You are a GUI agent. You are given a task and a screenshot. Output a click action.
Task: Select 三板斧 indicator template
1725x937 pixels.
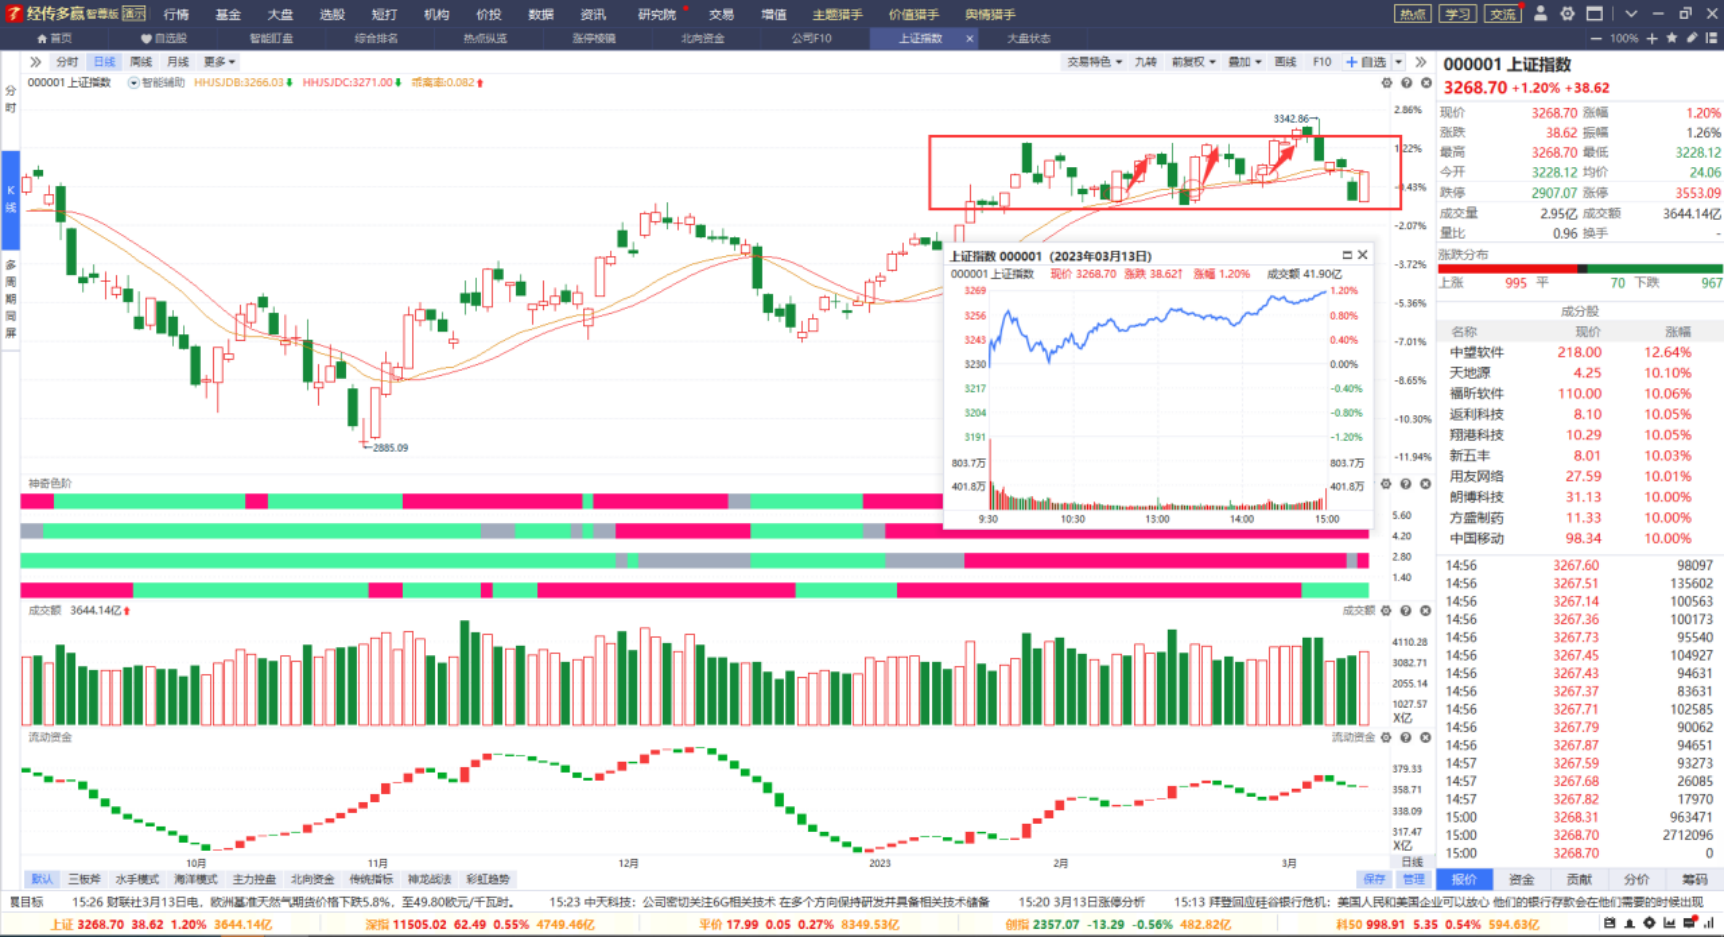click(x=84, y=879)
